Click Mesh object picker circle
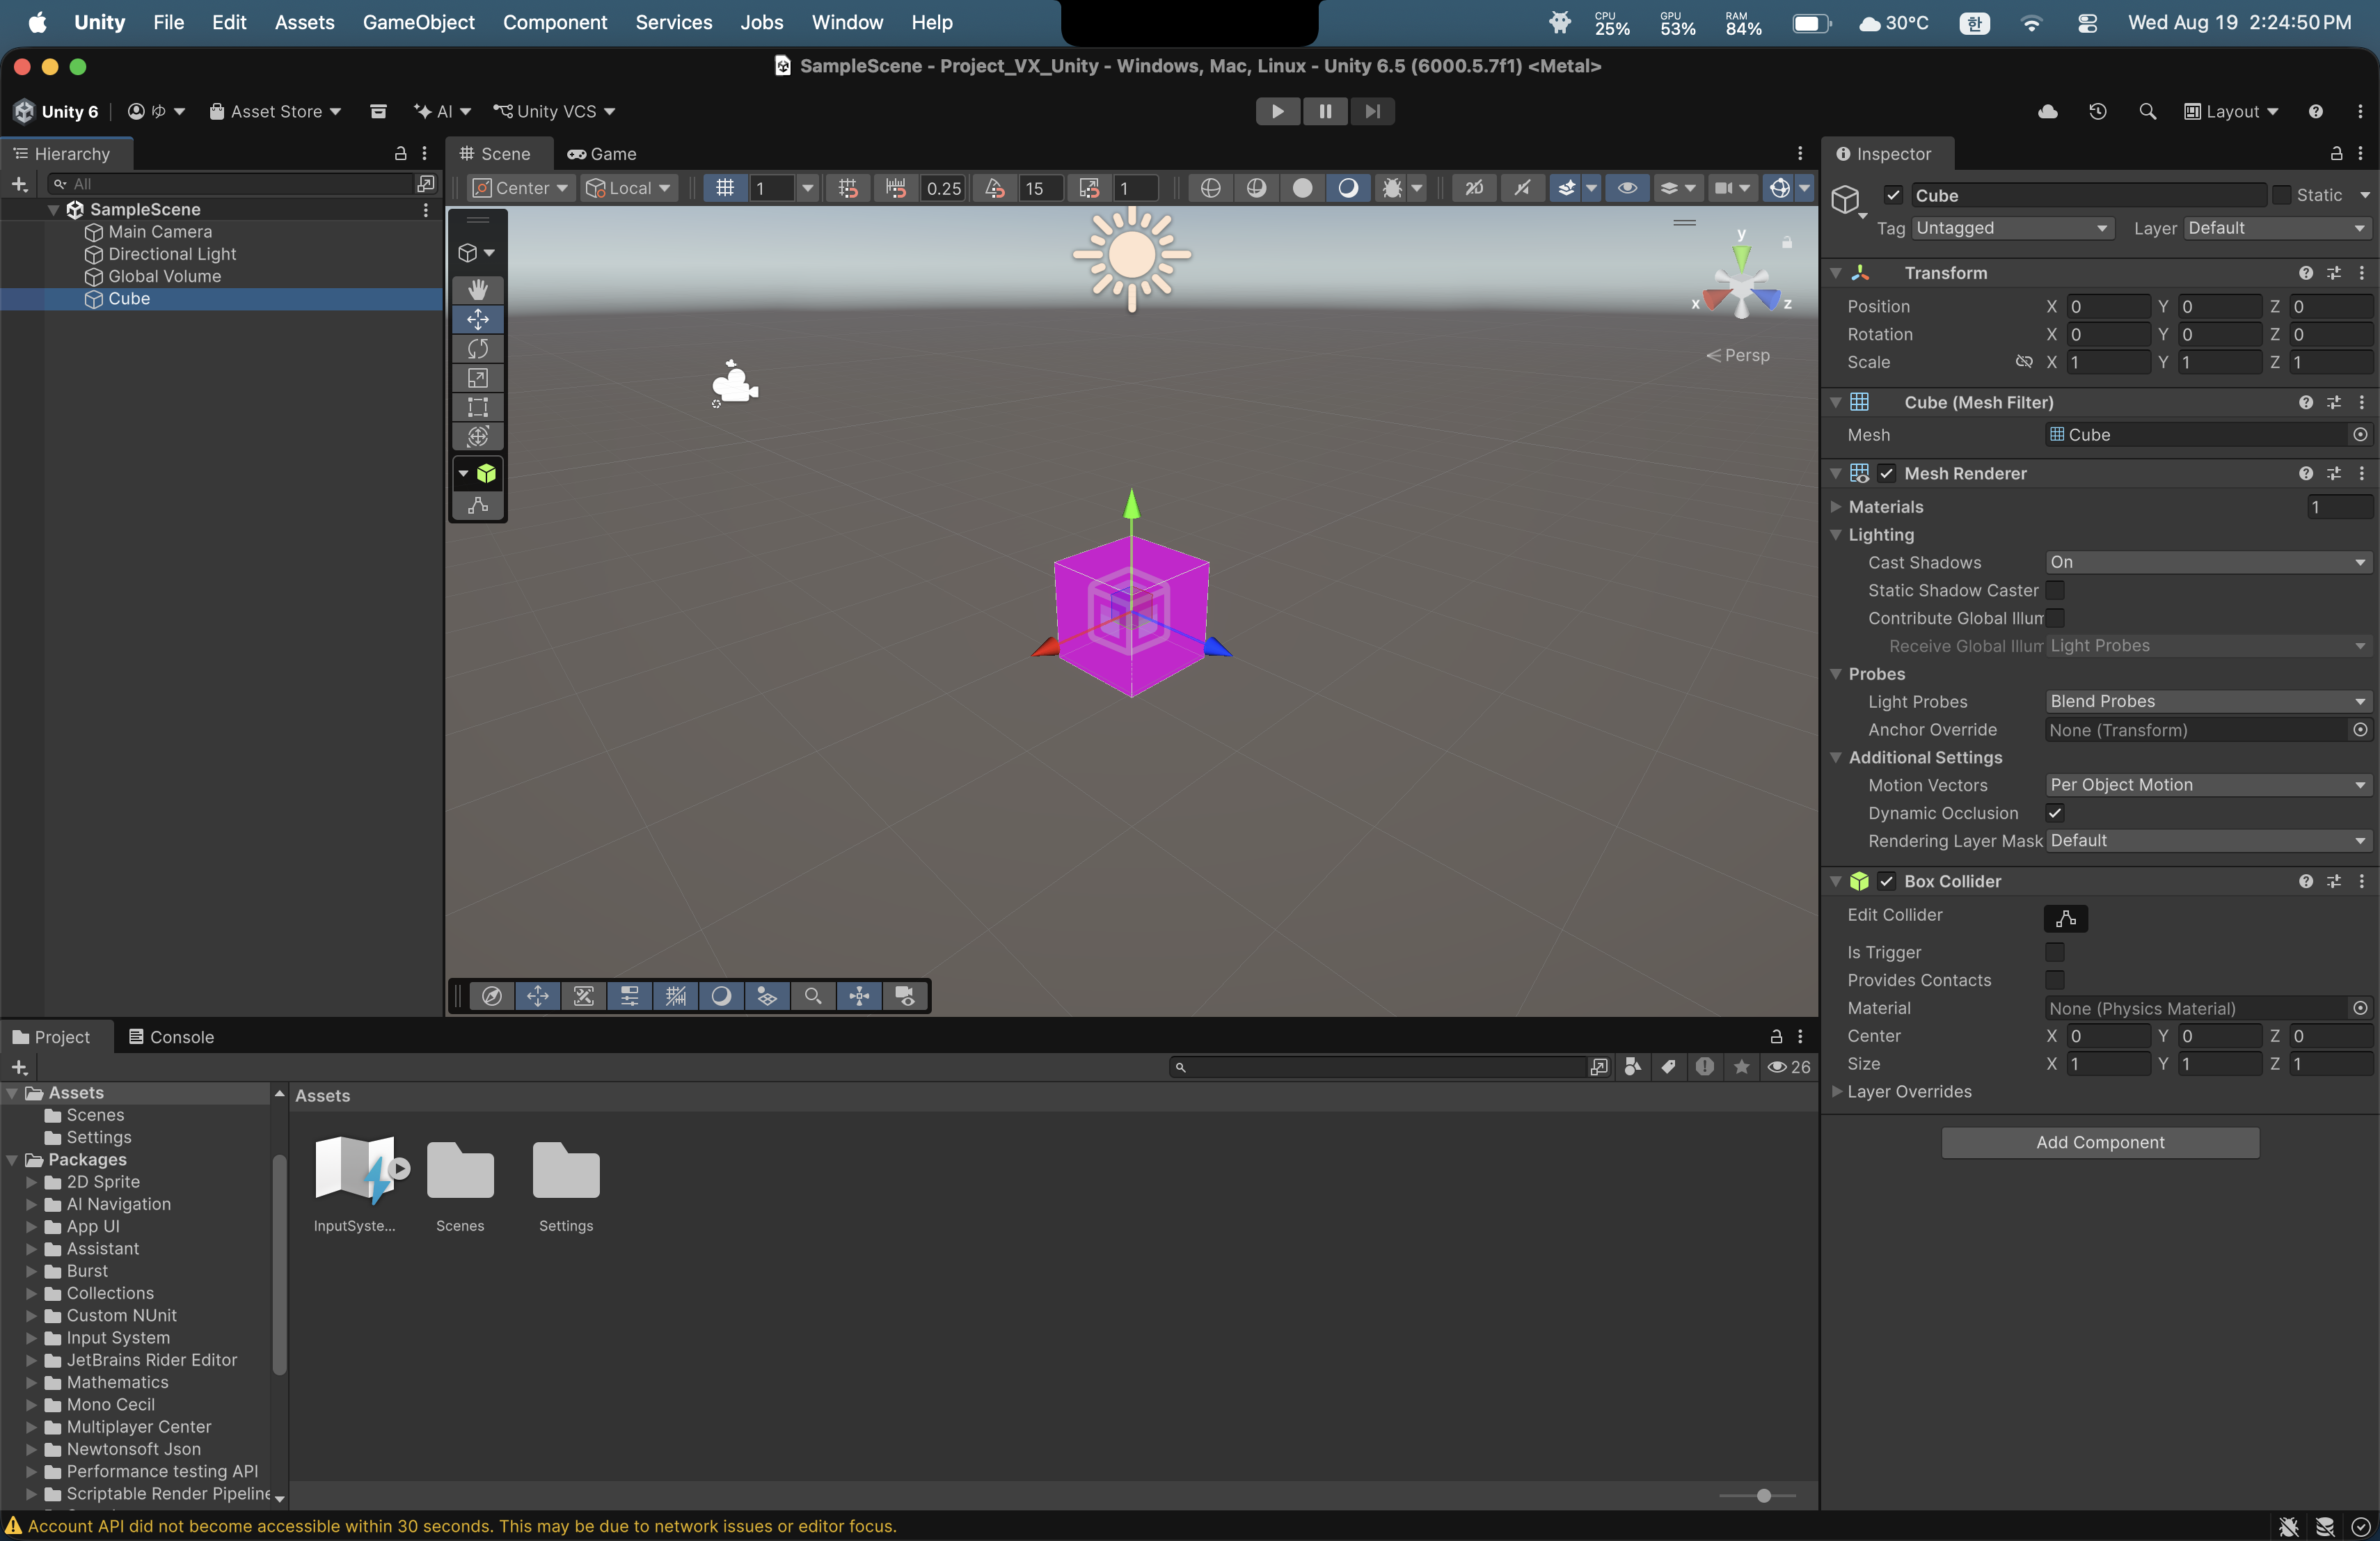 point(2360,435)
